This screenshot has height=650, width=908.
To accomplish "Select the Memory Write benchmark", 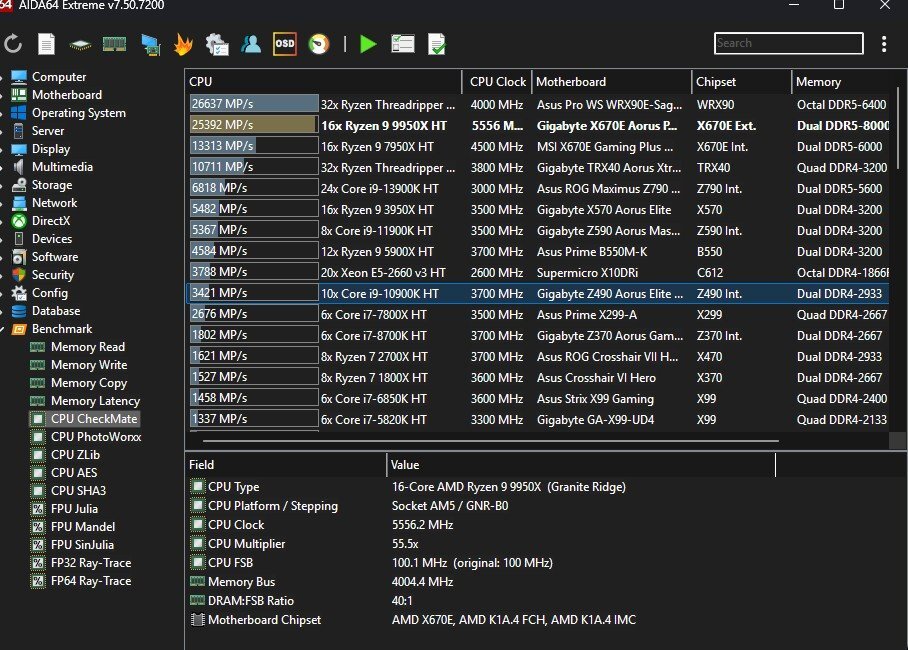I will coord(89,365).
